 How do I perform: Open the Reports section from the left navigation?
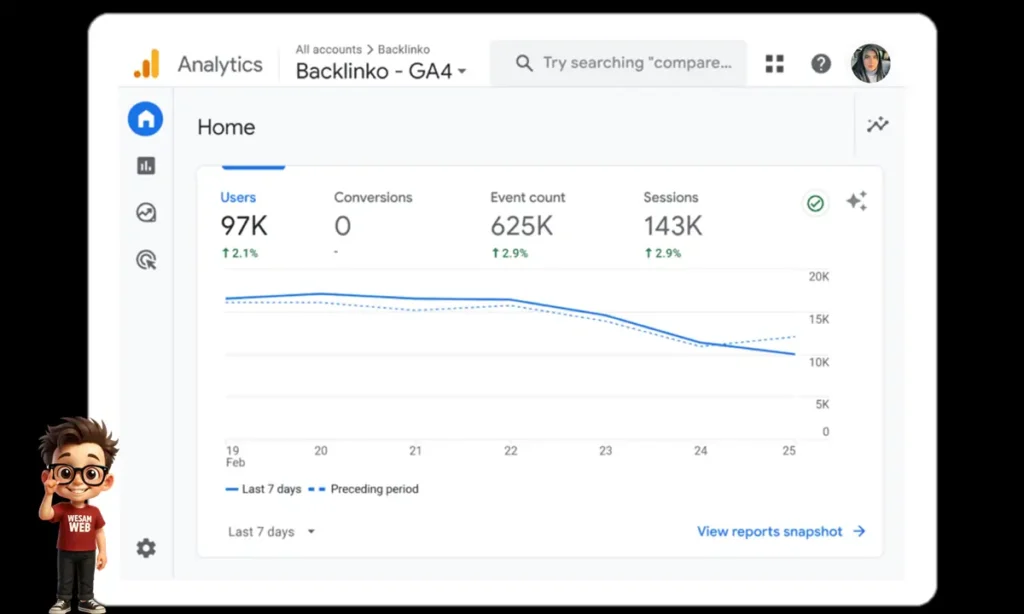[x=146, y=165]
